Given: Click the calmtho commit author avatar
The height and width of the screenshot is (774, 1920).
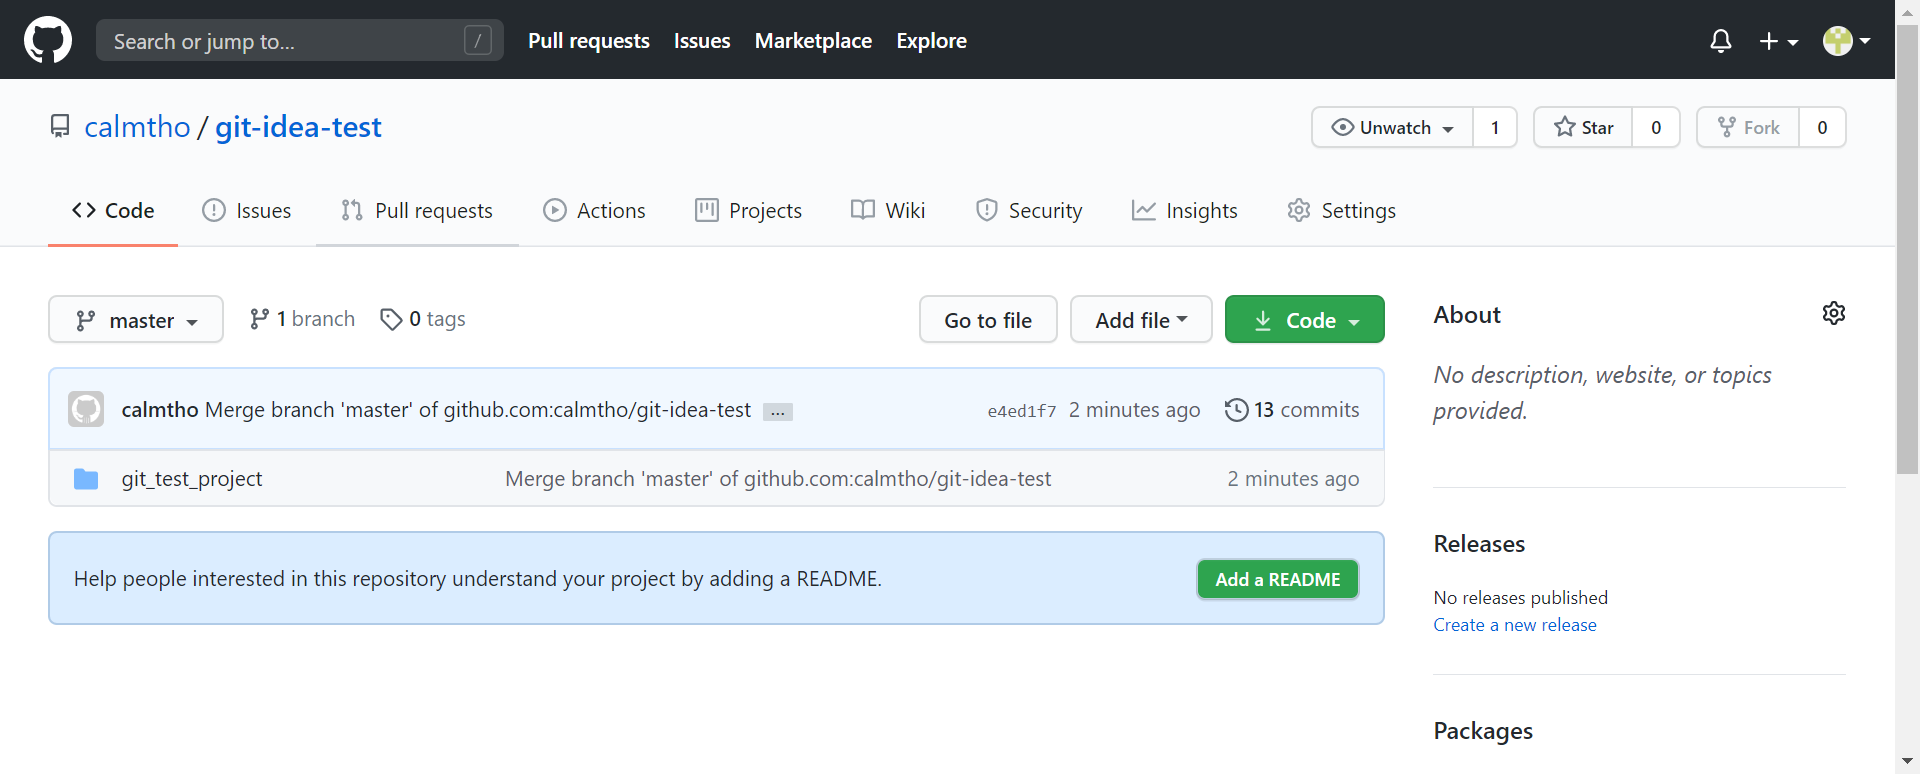Looking at the screenshot, I should pos(86,409).
